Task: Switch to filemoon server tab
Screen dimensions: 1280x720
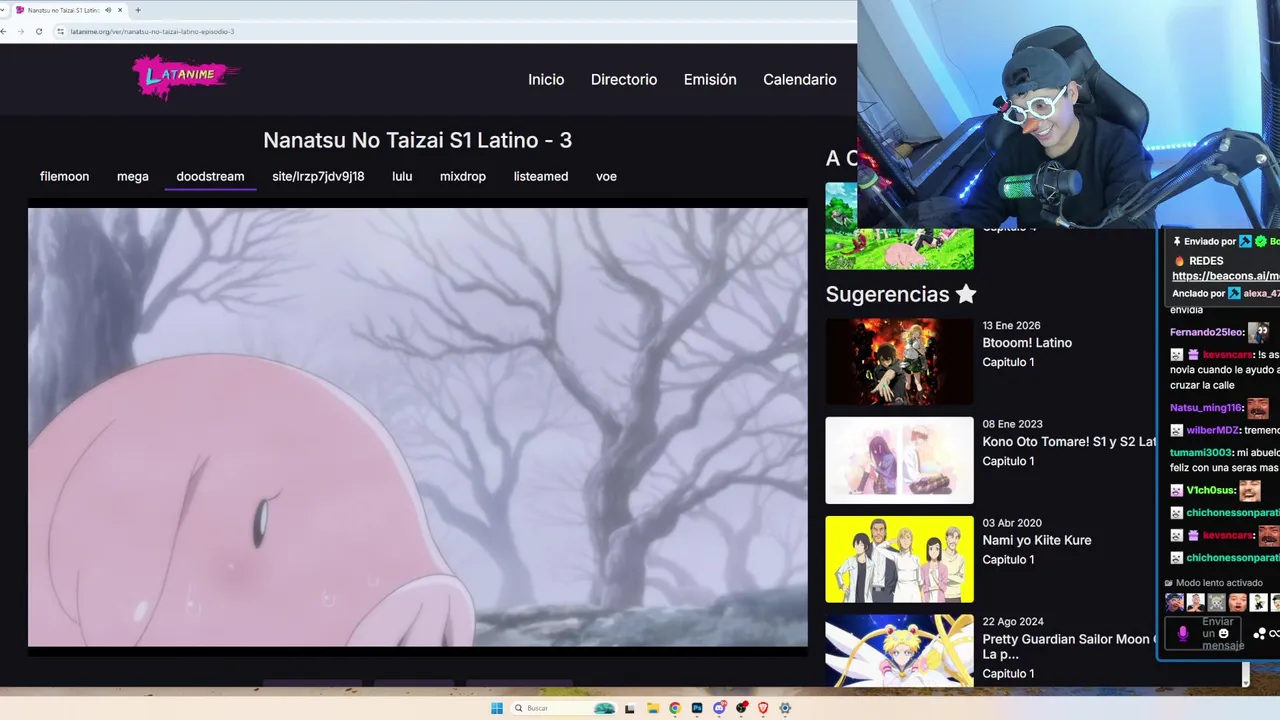Action: [64, 176]
